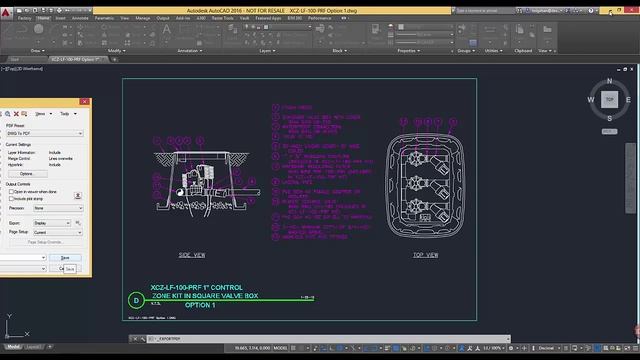Enable the Open in viewer when done checkbox
The height and width of the screenshot is (360, 640).
11,191
